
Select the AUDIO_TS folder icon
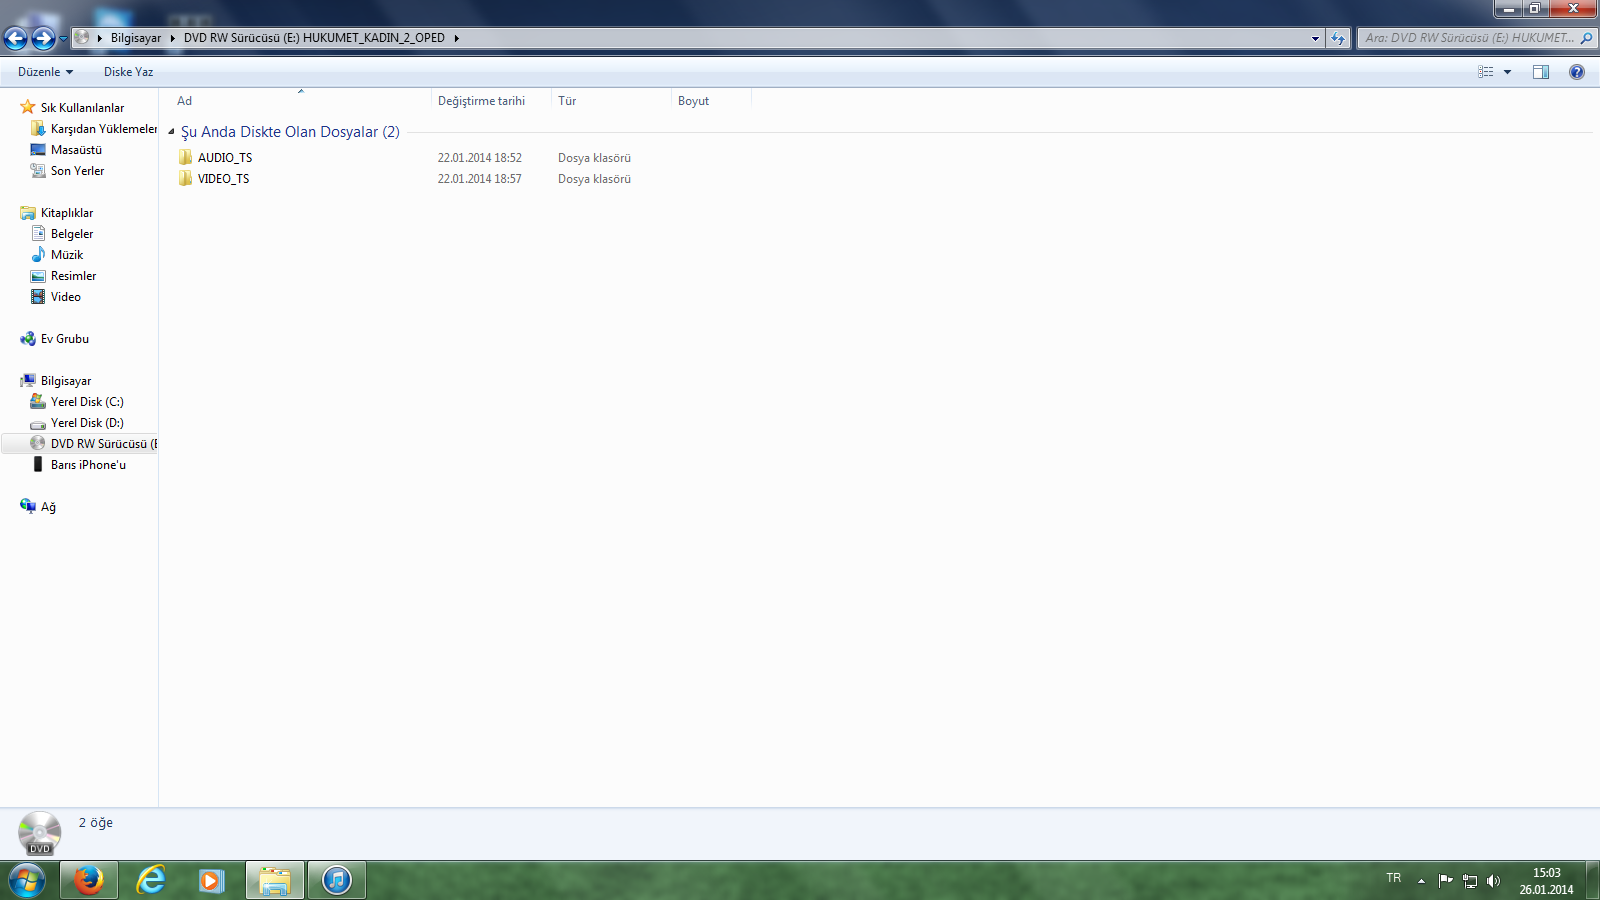coord(185,158)
